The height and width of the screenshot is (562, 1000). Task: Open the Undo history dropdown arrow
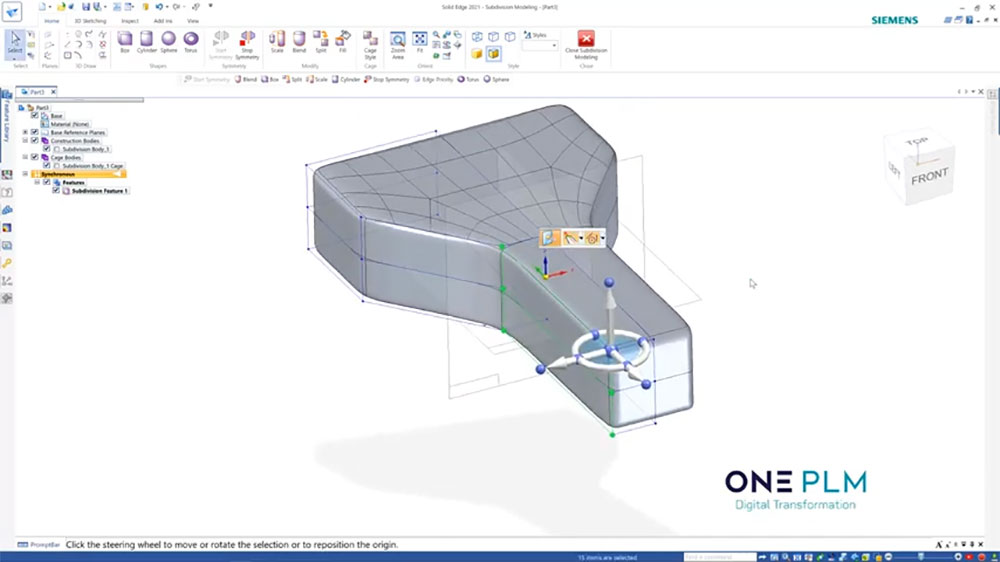pyautogui.click(x=167, y=6)
